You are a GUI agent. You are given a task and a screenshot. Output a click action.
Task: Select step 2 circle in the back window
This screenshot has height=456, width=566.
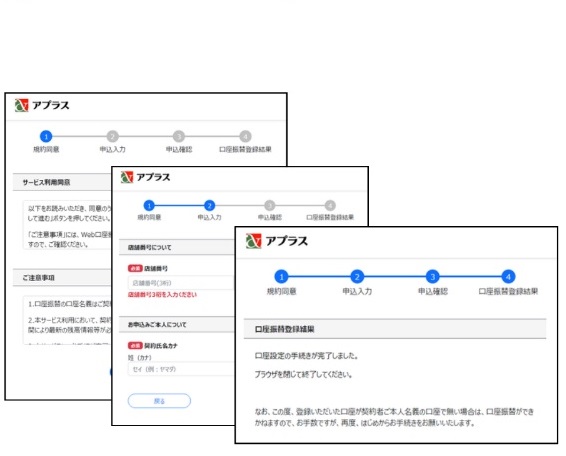(113, 136)
